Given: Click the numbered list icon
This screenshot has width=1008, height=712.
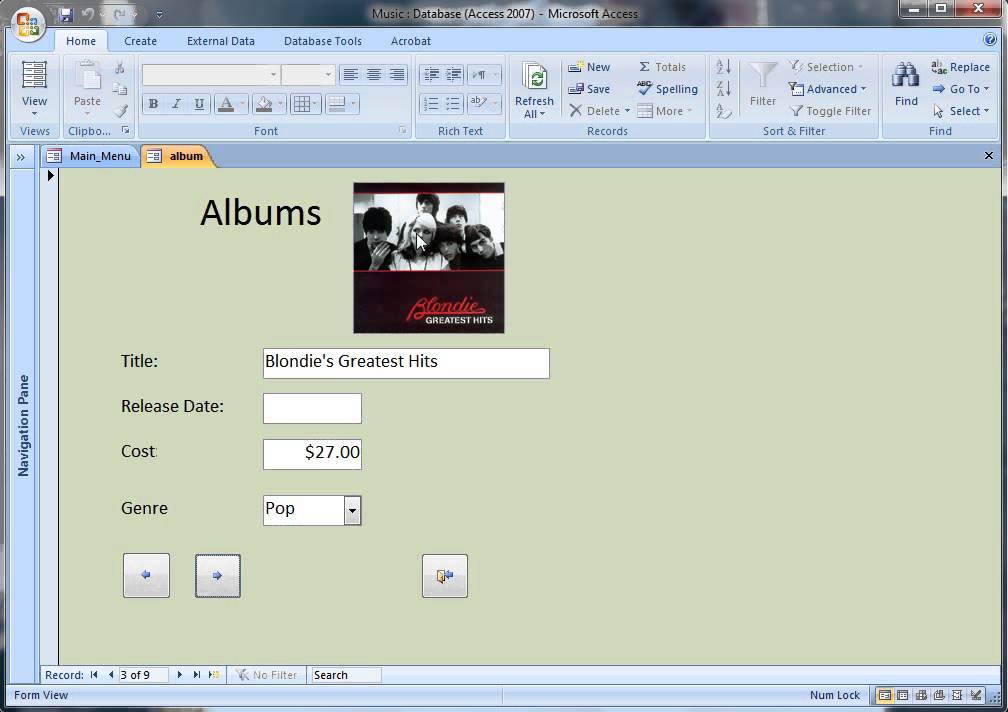Looking at the screenshot, I should pyautogui.click(x=432, y=103).
